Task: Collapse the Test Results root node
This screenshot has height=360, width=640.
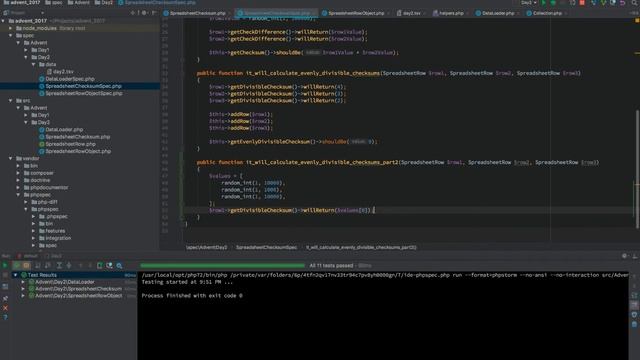Action: click(16, 275)
